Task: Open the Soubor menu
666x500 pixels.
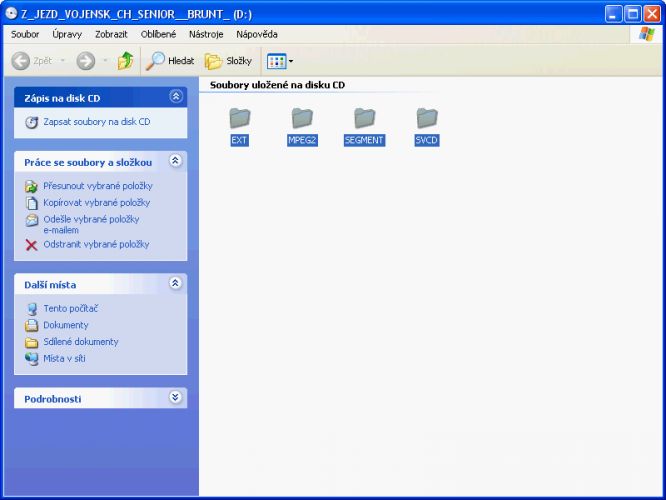Action: [x=25, y=34]
